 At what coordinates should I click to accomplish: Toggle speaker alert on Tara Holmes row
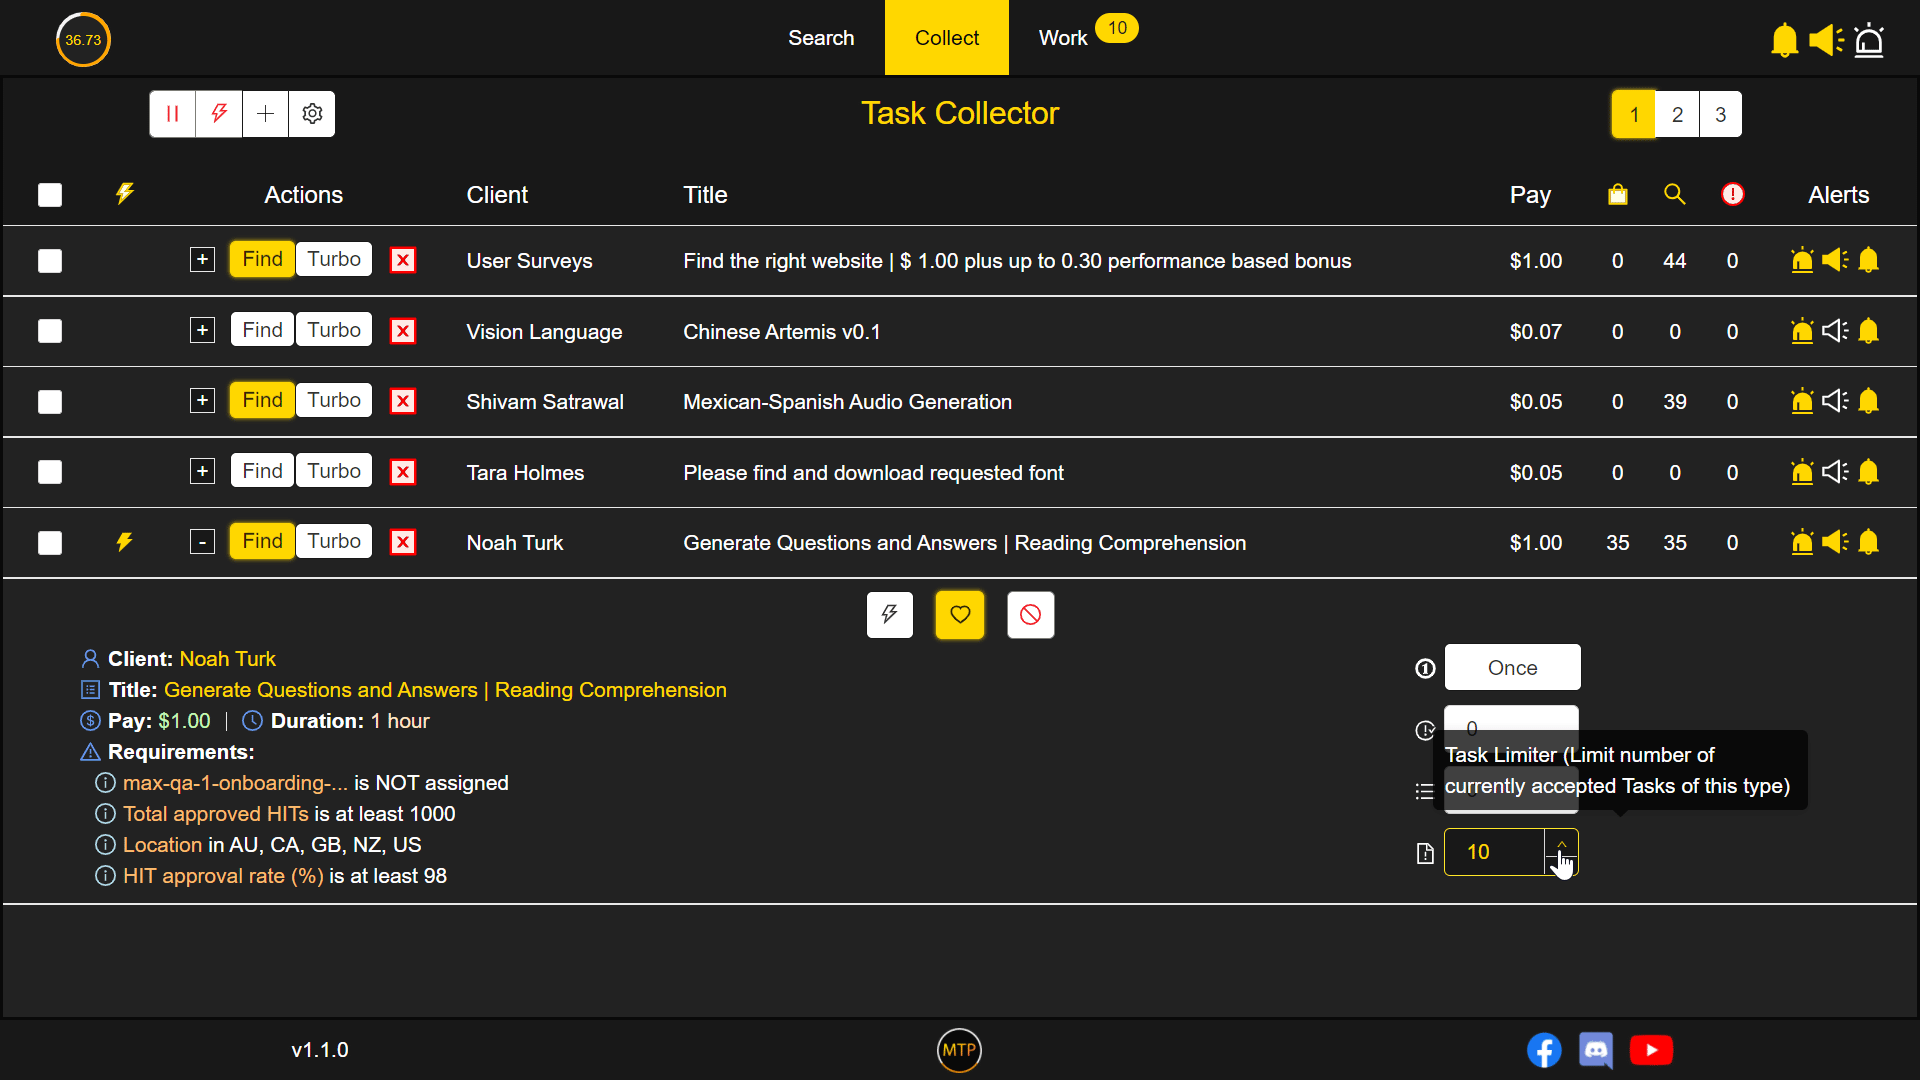[1835, 472]
